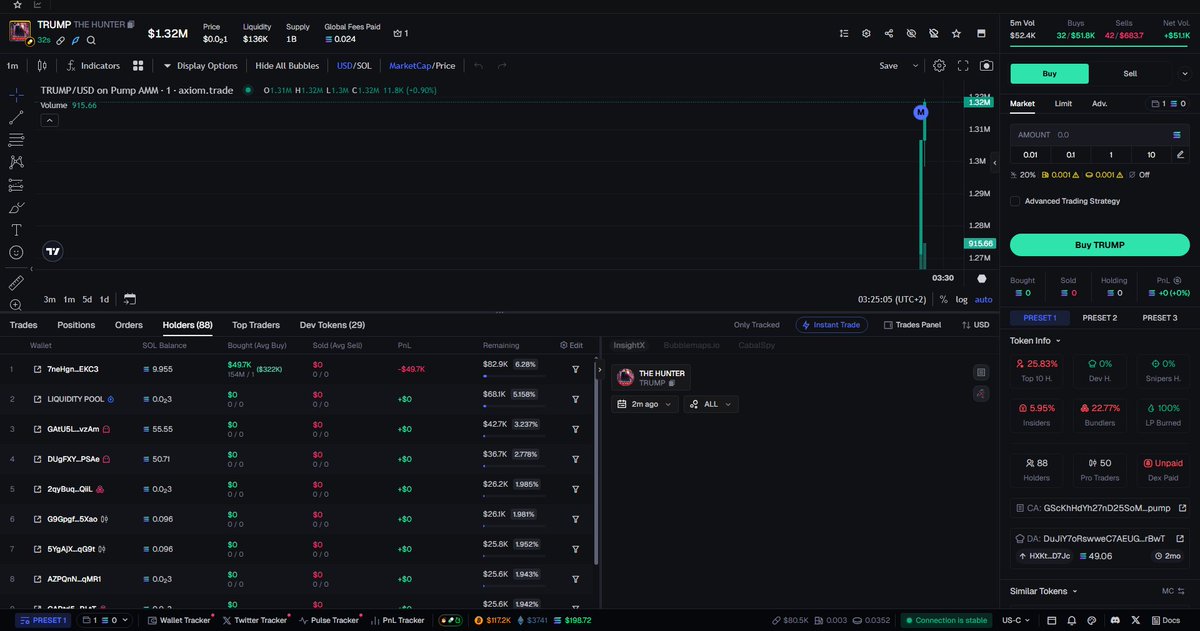Open the Top Traders tab
This screenshot has width=1200, height=631.
(x=256, y=325)
